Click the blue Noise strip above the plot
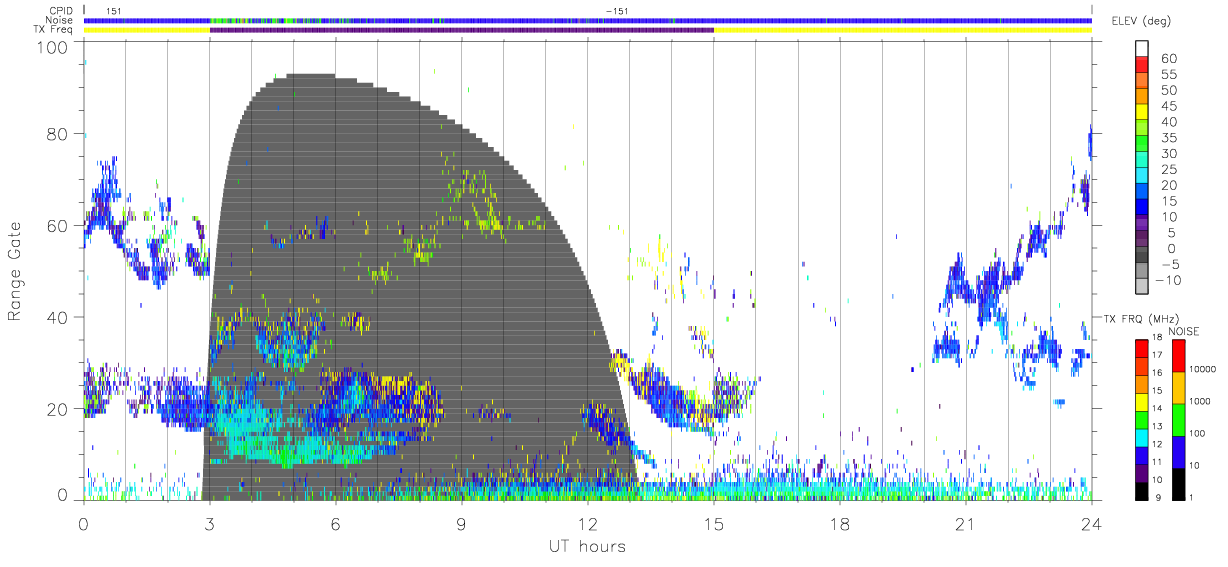Image resolution: width=1228 pixels, height=567 pixels. click(588, 20)
